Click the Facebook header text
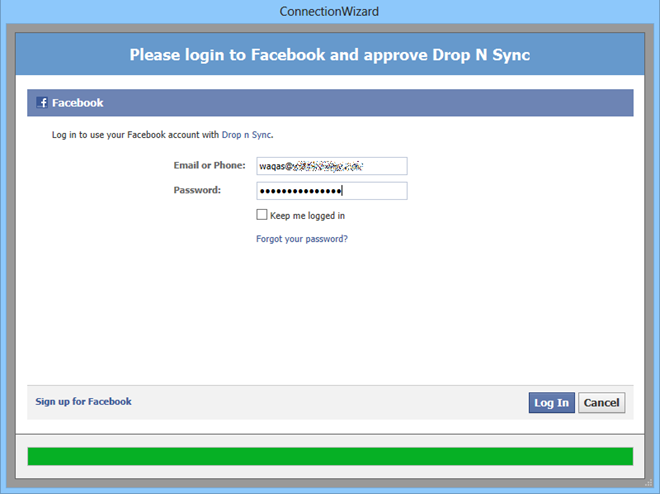The image size is (660, 494). click(x=77, y=103)
